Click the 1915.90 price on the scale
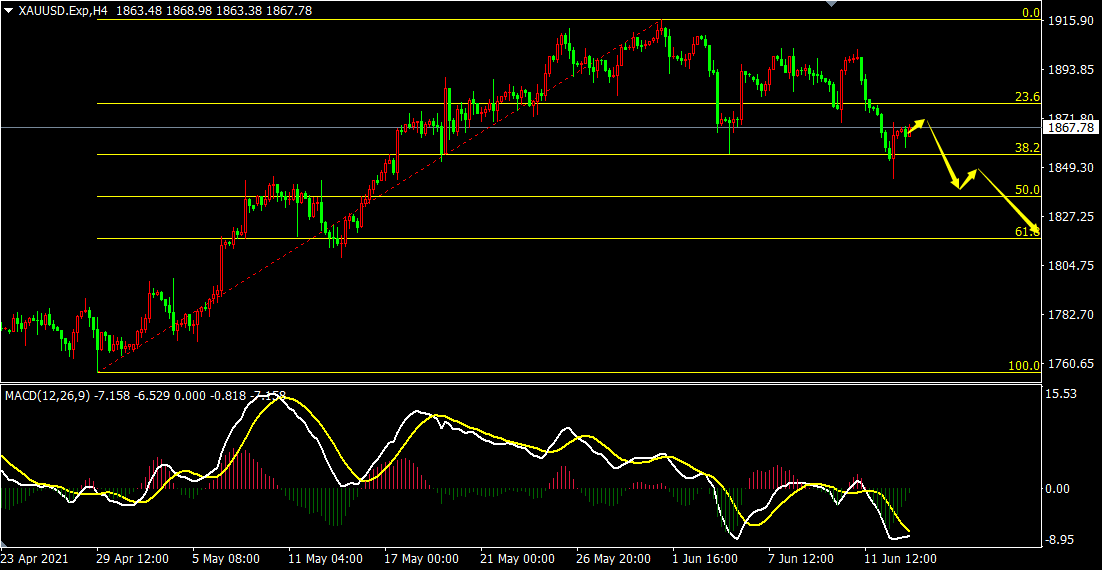Screen dimensions: 1102x570 [1069, 21]
